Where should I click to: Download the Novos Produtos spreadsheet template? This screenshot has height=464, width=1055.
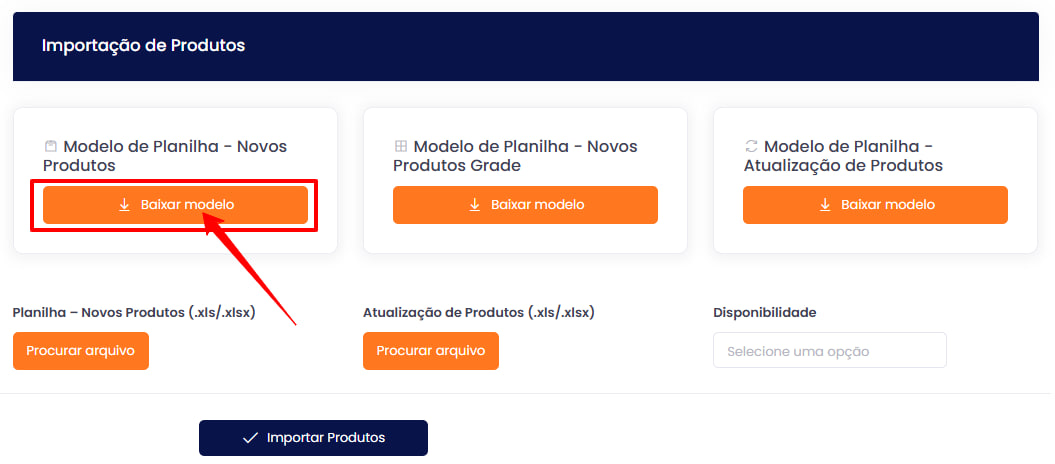tap(176, 205)
